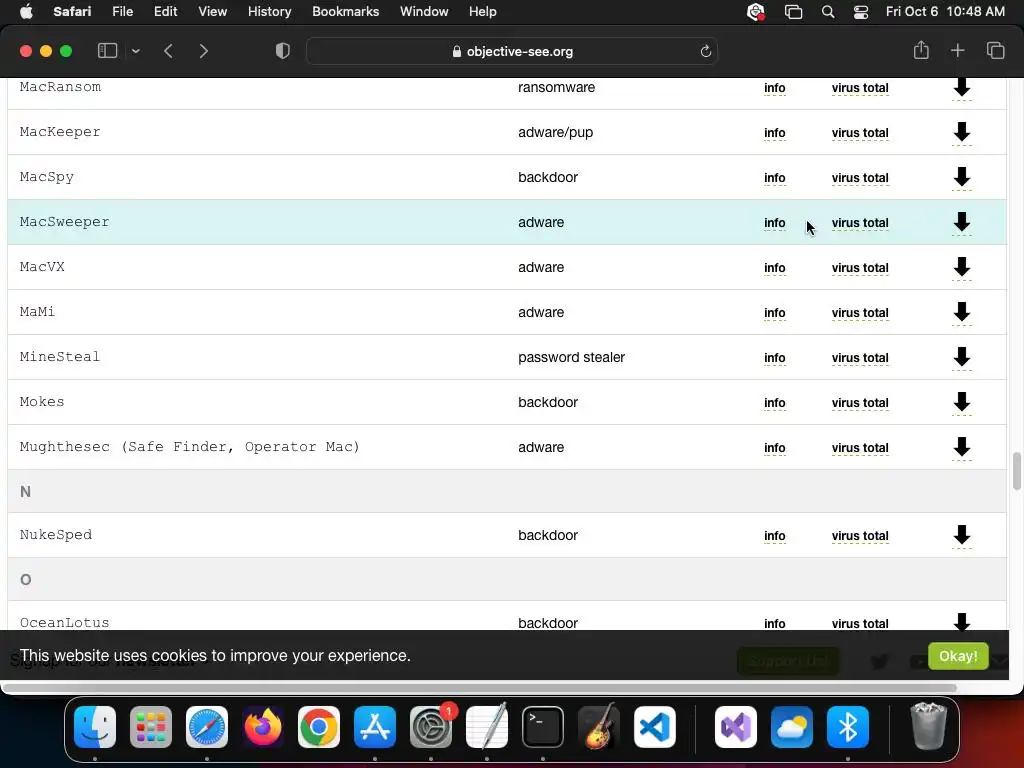
Task: Open Spotlight search in menu bar
Action: 827,12
